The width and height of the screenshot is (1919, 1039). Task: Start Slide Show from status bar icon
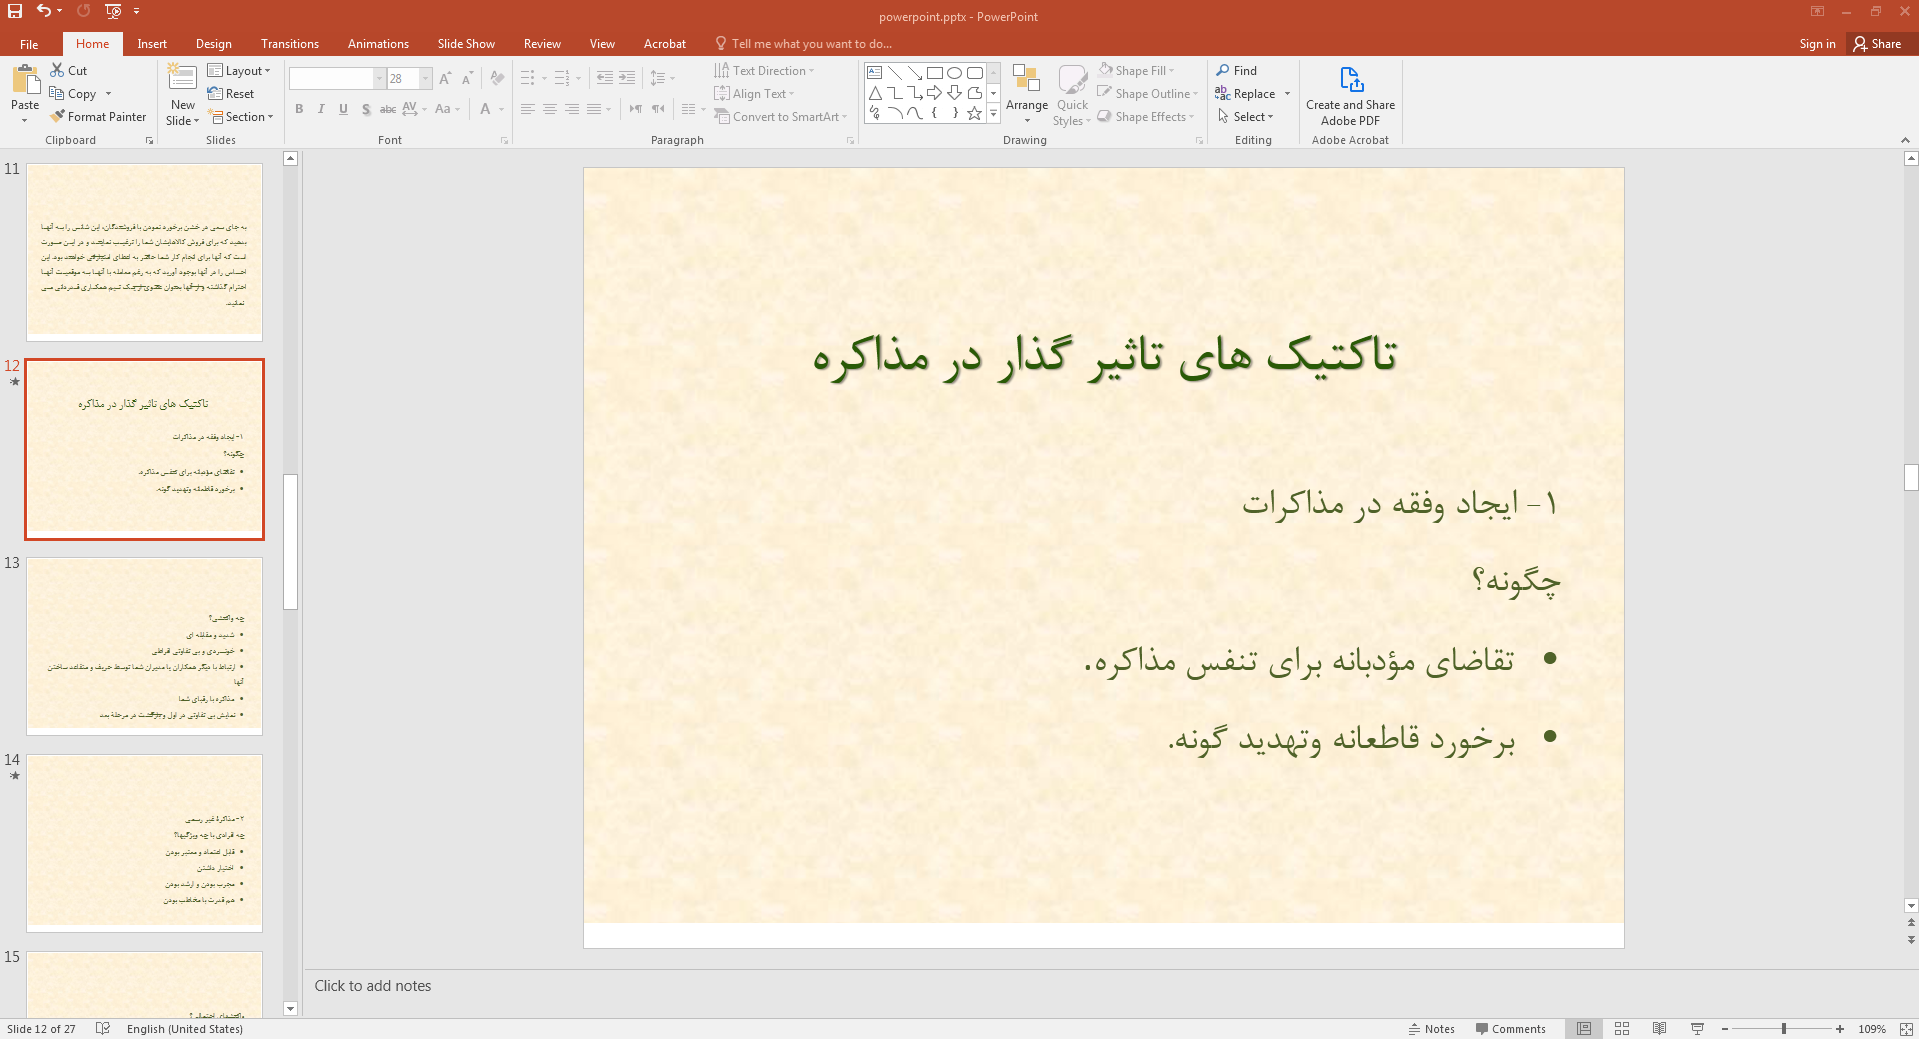1697,1029
